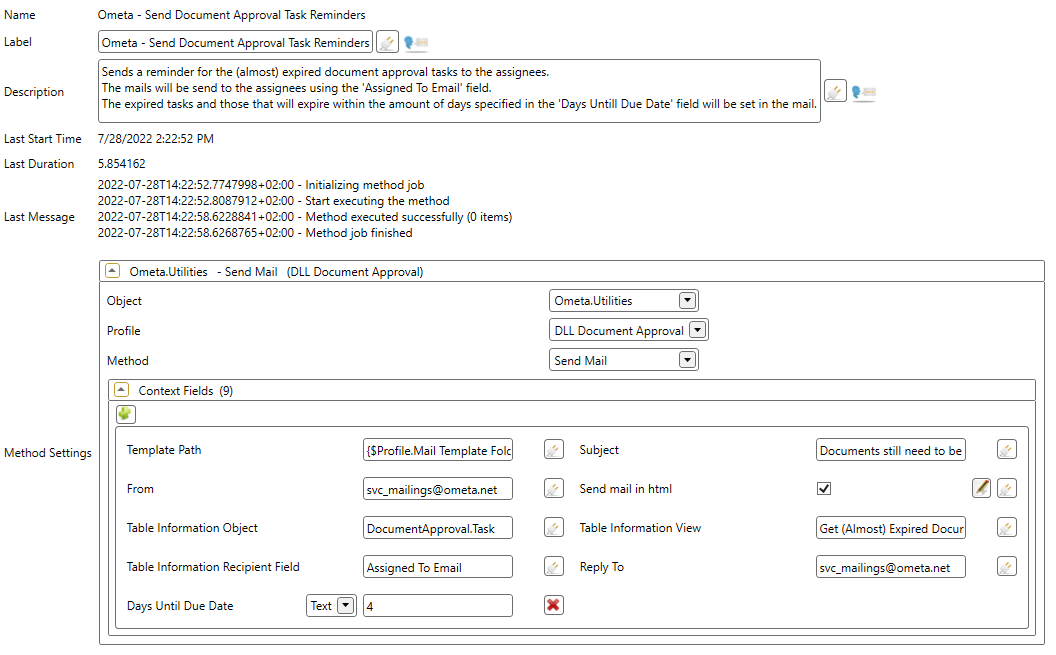The image size is (1056, 655).
Task: Click the translation icon next to Description
Action: (861, 91)
